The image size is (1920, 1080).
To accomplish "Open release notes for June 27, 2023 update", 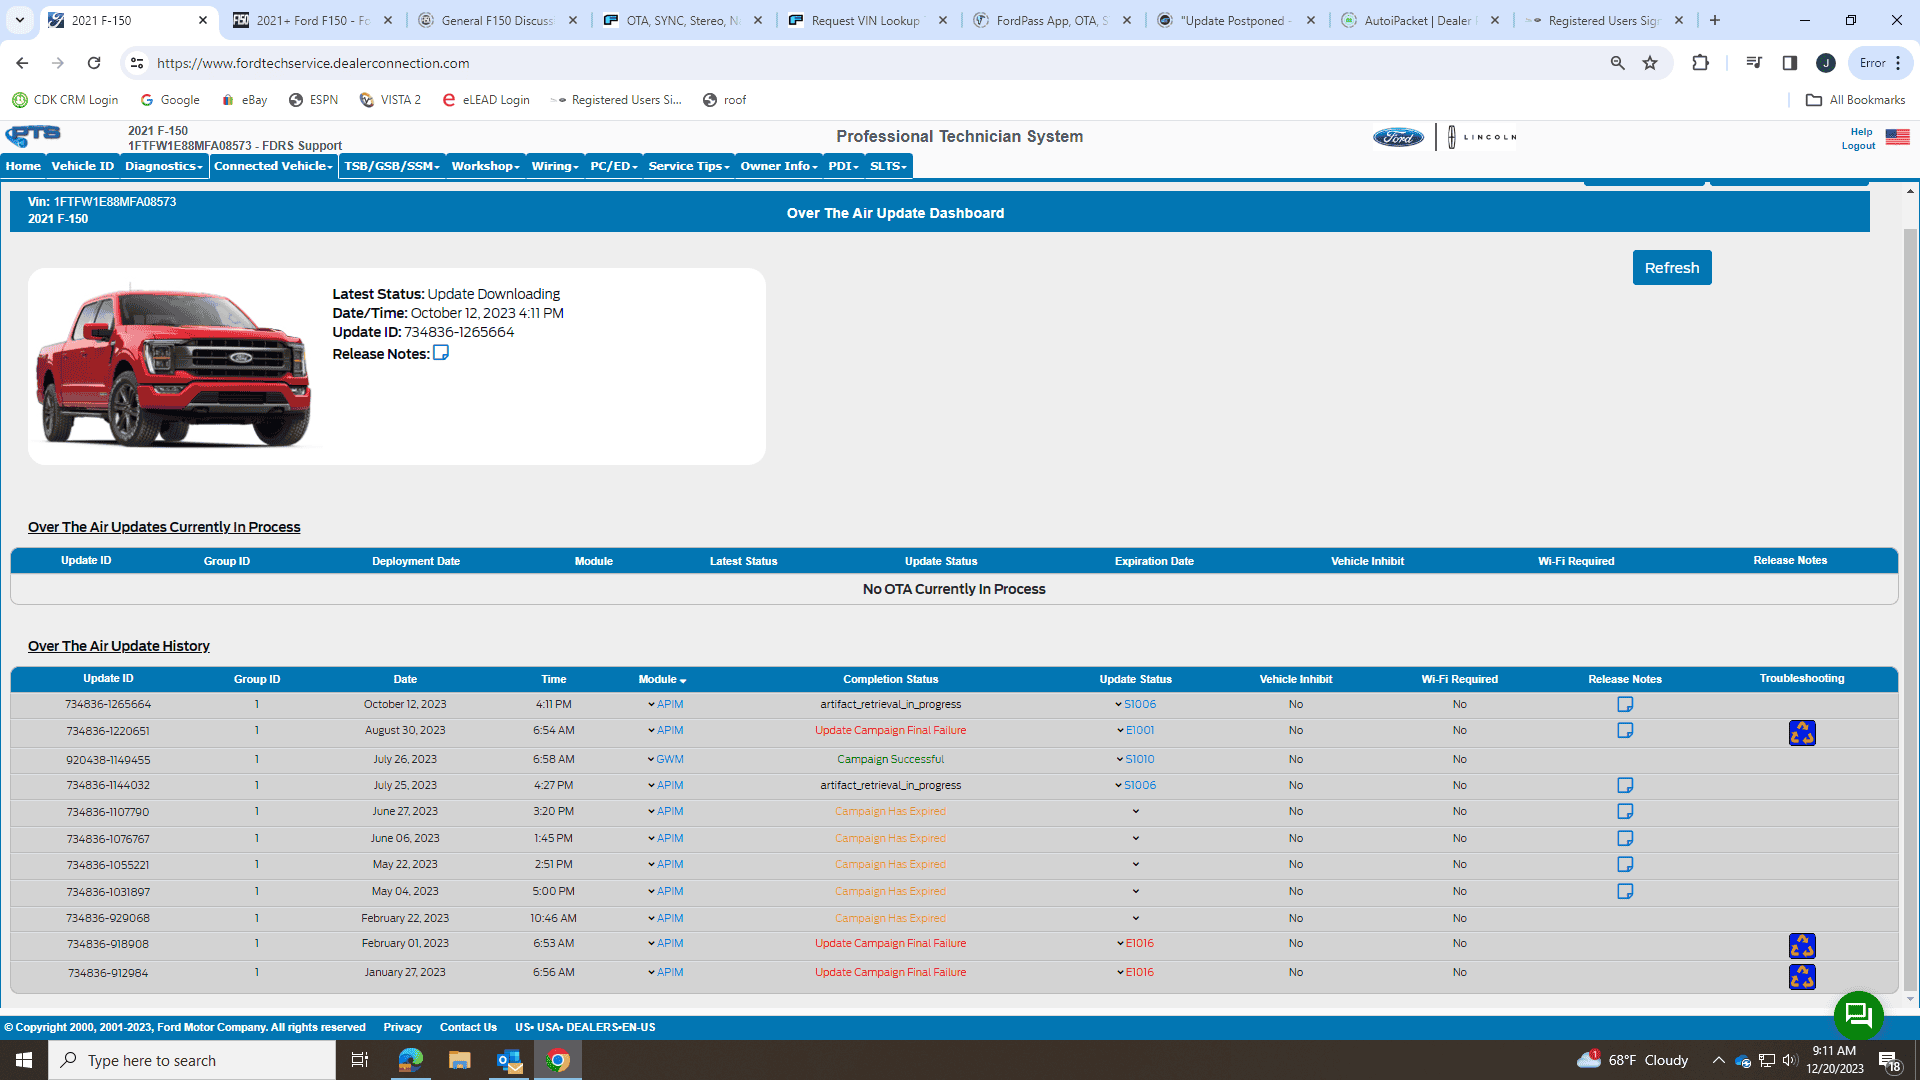I will (x=1625, y=811).
